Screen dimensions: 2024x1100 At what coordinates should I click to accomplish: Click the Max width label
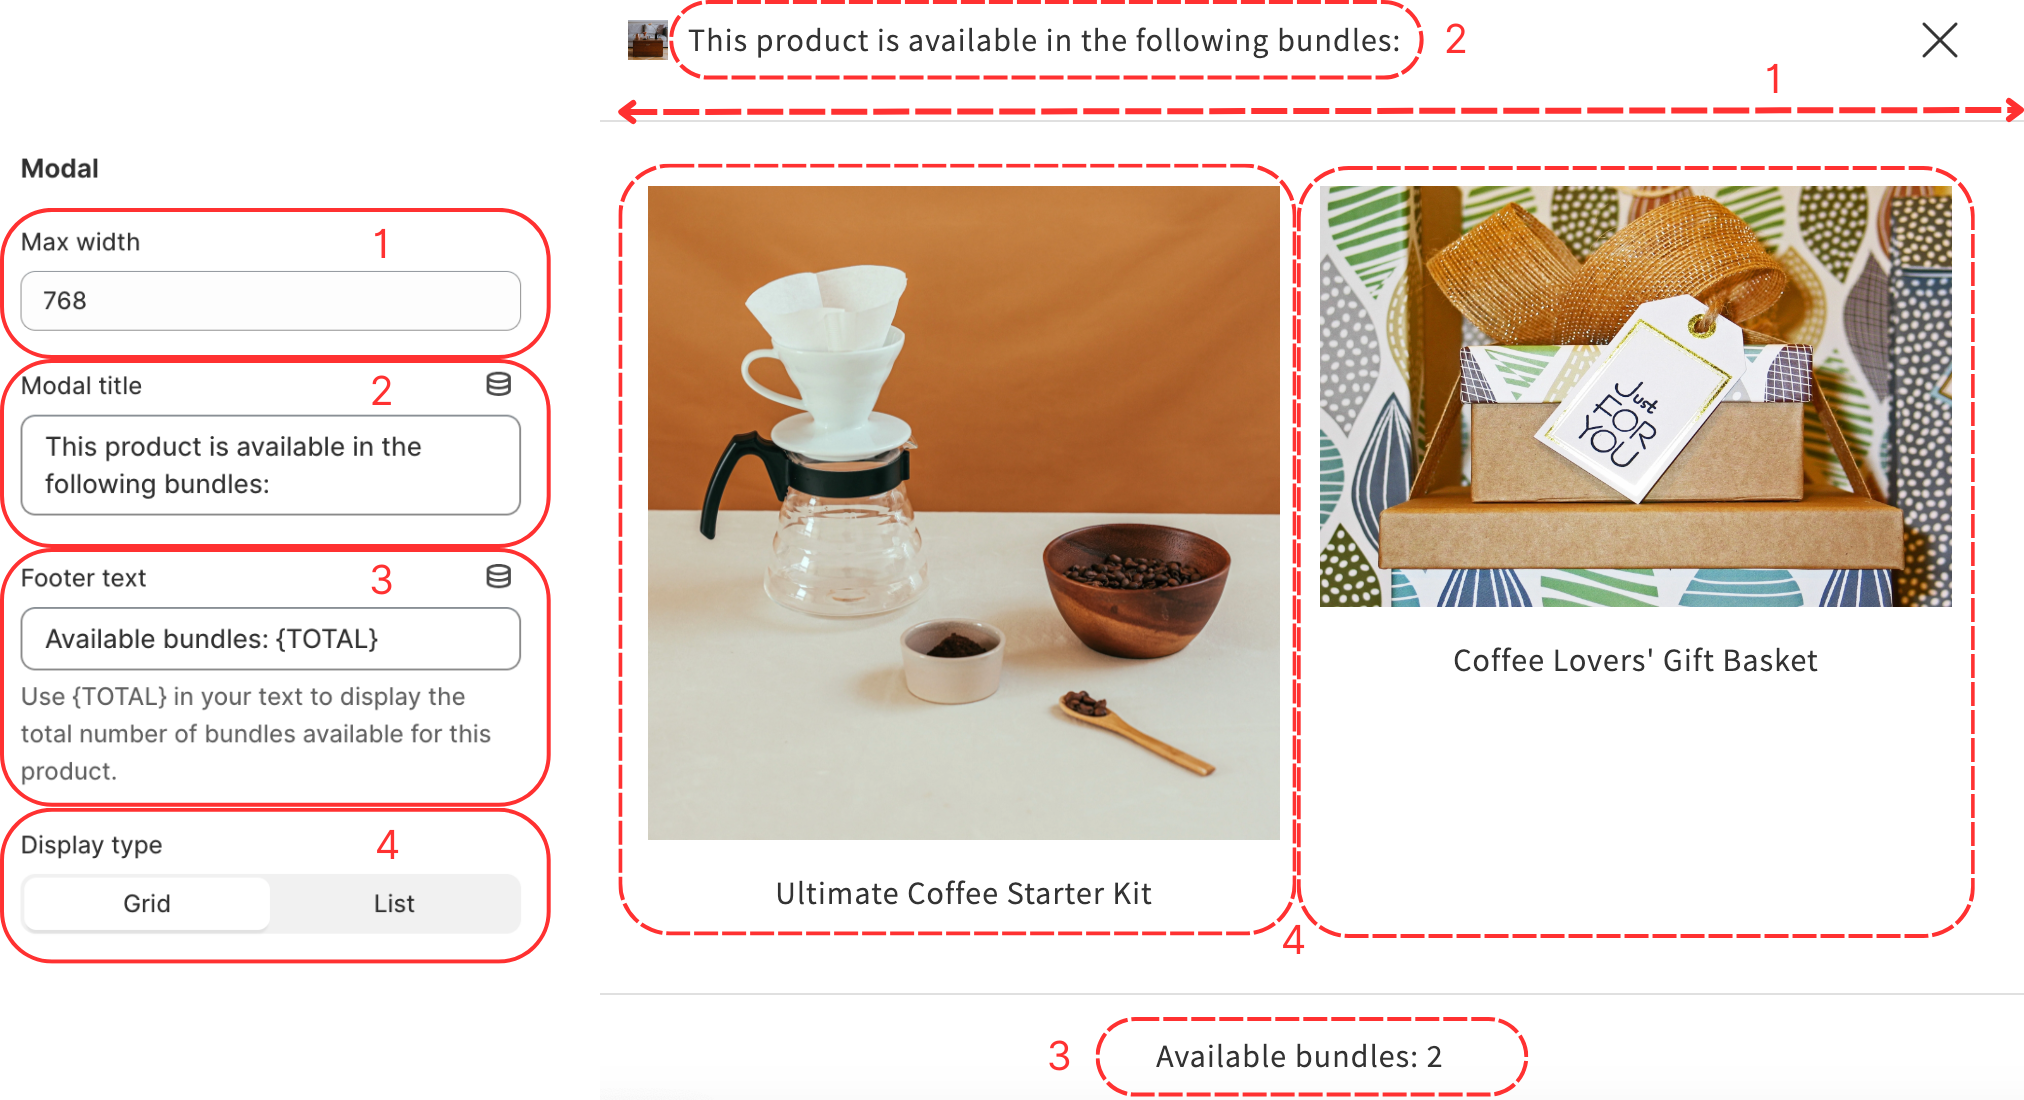pos(80,242)
